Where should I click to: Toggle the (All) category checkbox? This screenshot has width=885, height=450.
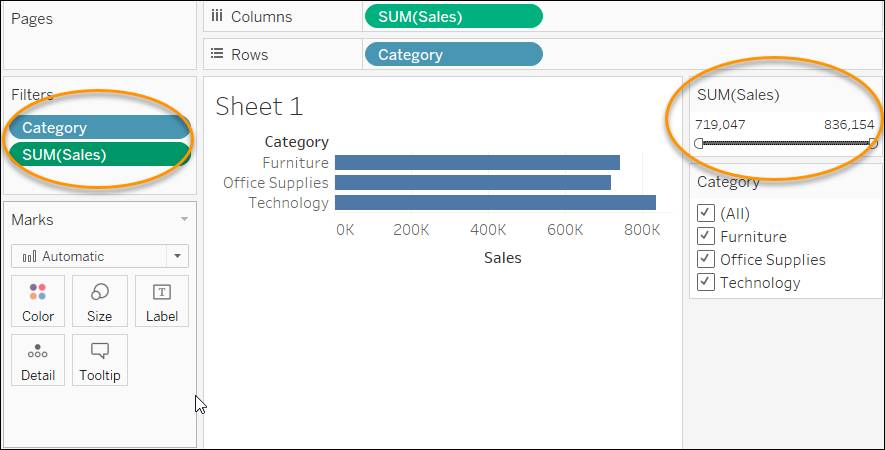[706, 213]
